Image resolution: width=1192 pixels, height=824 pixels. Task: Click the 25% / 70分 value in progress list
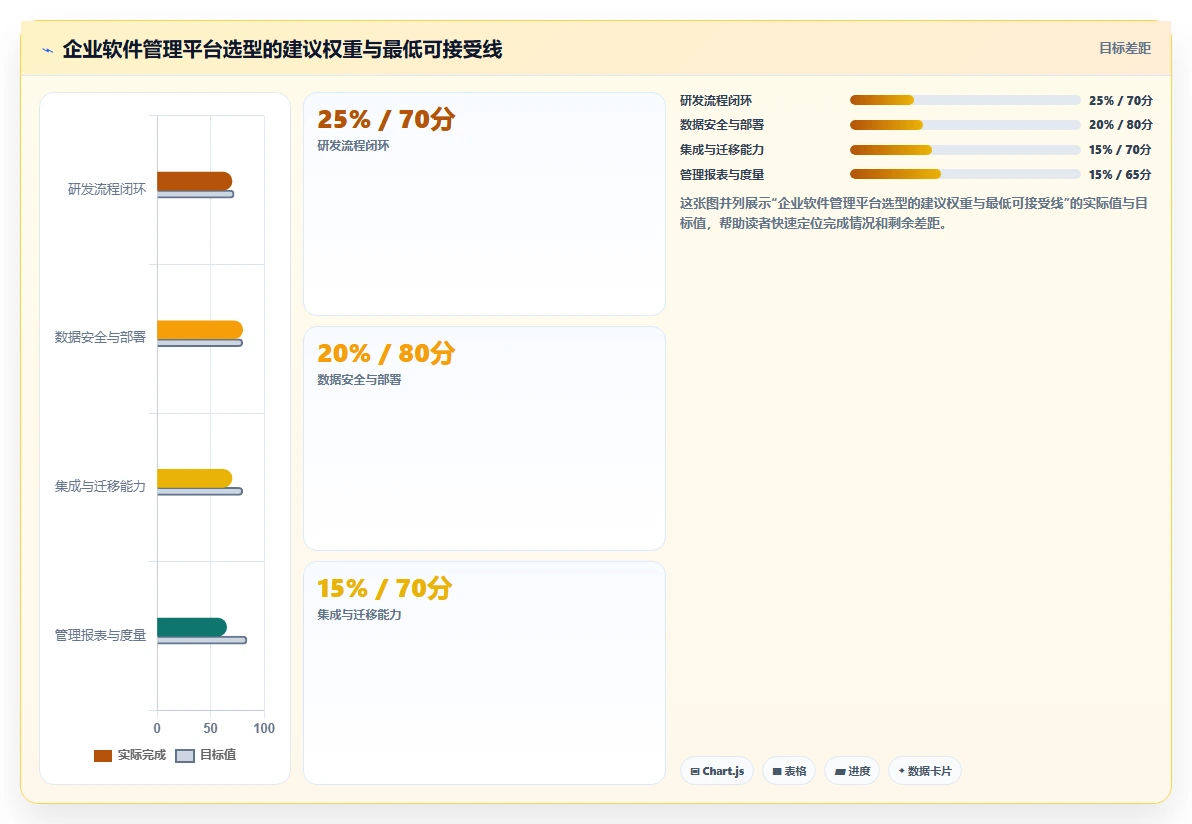tap(1121, 100)
